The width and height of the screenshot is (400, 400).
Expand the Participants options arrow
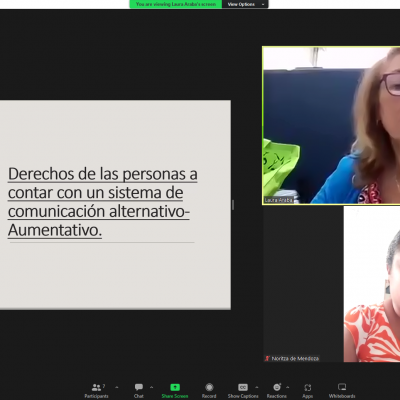pos(117,387)
